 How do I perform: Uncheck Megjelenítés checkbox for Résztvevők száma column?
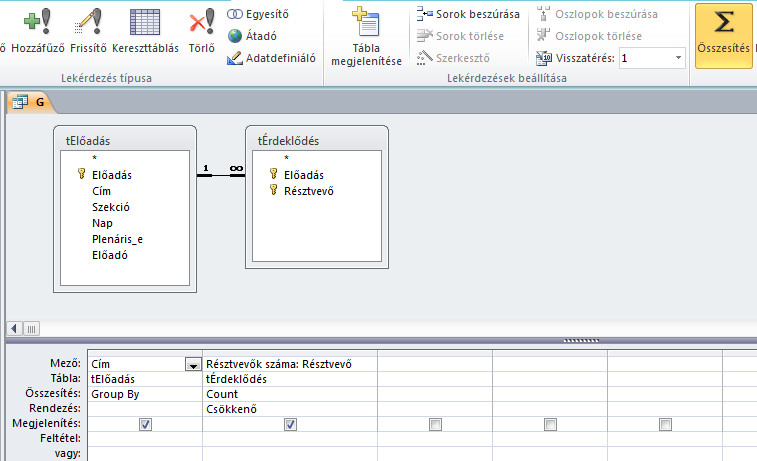(x=290, y=424)
